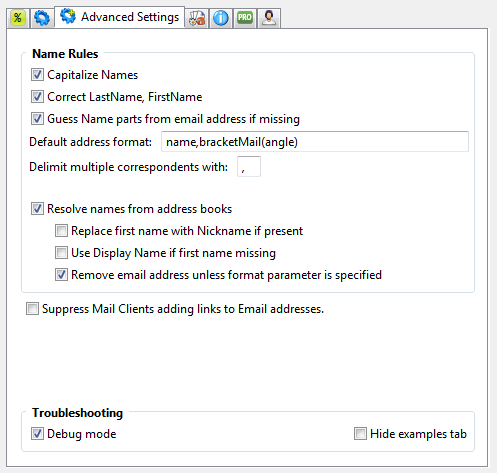Viewport: 497px width, 473px height.
Task: Toggle Remove email address unless format specified
Action: pyautogui.click(x=61, y=275)
